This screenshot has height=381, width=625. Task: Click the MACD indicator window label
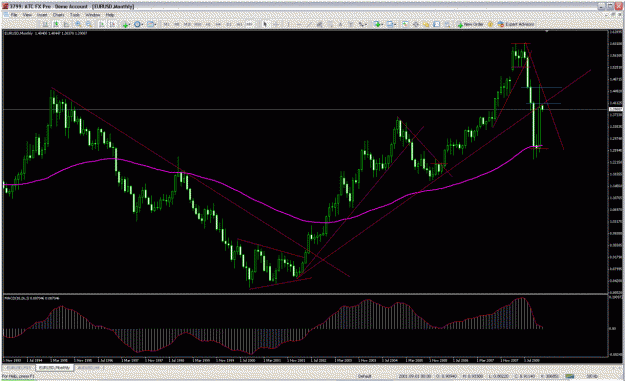pos(31,298)
